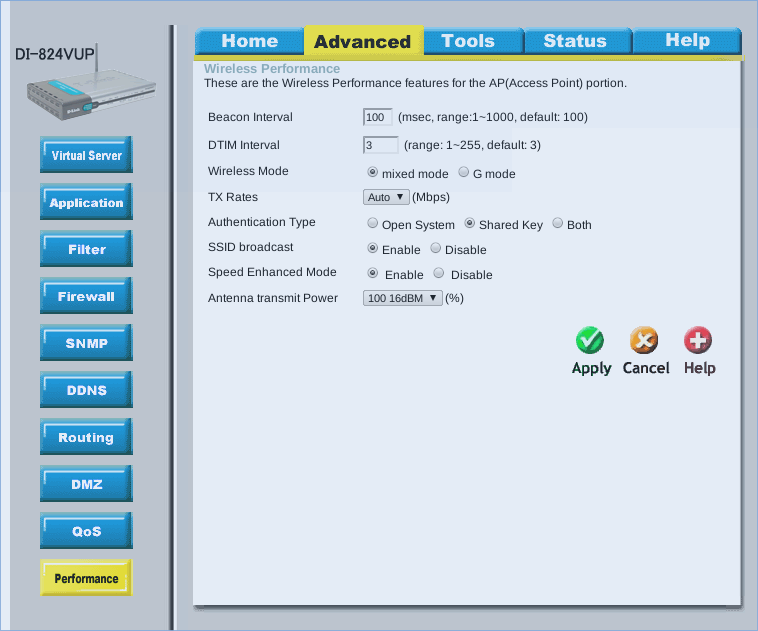Click the Wireless Mode label
The image size is (758, 631).
pos(248,171)
